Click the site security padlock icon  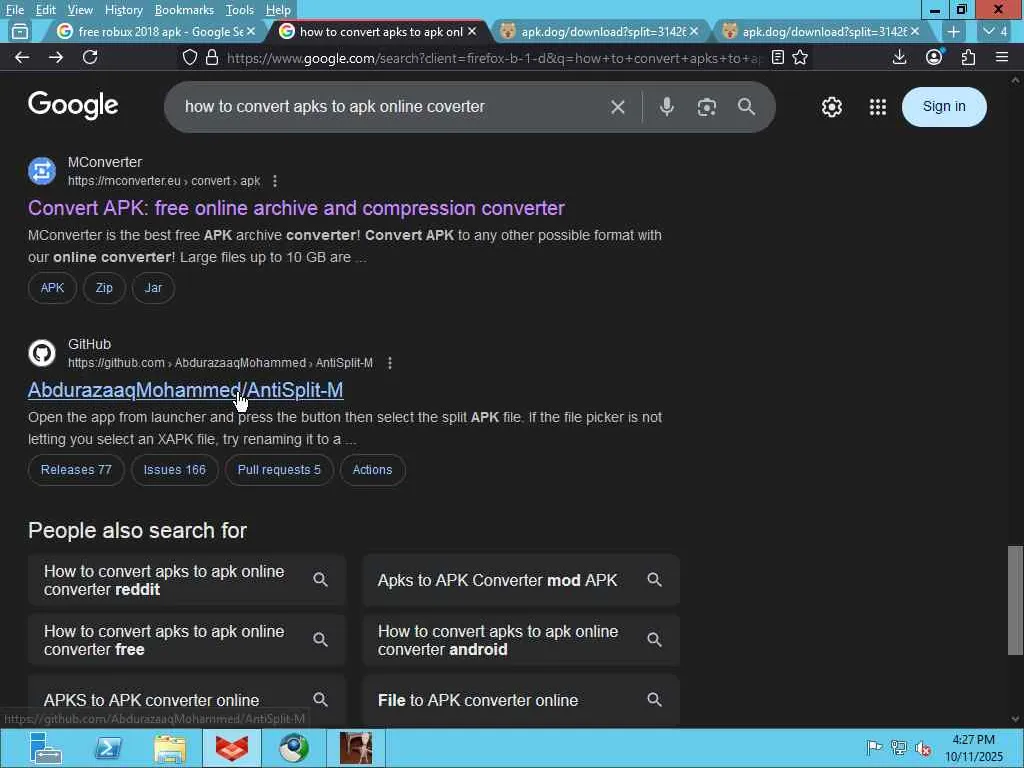[212, 57]
